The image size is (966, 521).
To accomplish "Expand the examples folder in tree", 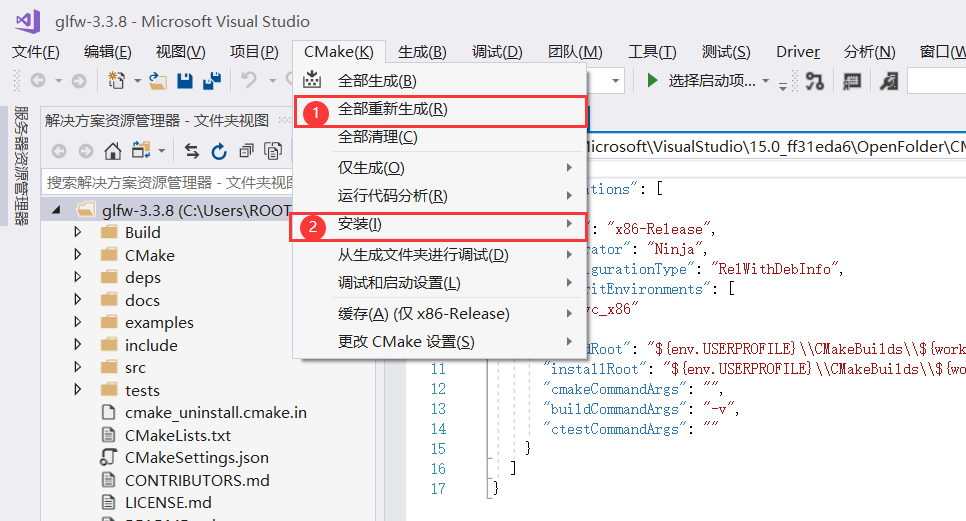I will point(78,322).
